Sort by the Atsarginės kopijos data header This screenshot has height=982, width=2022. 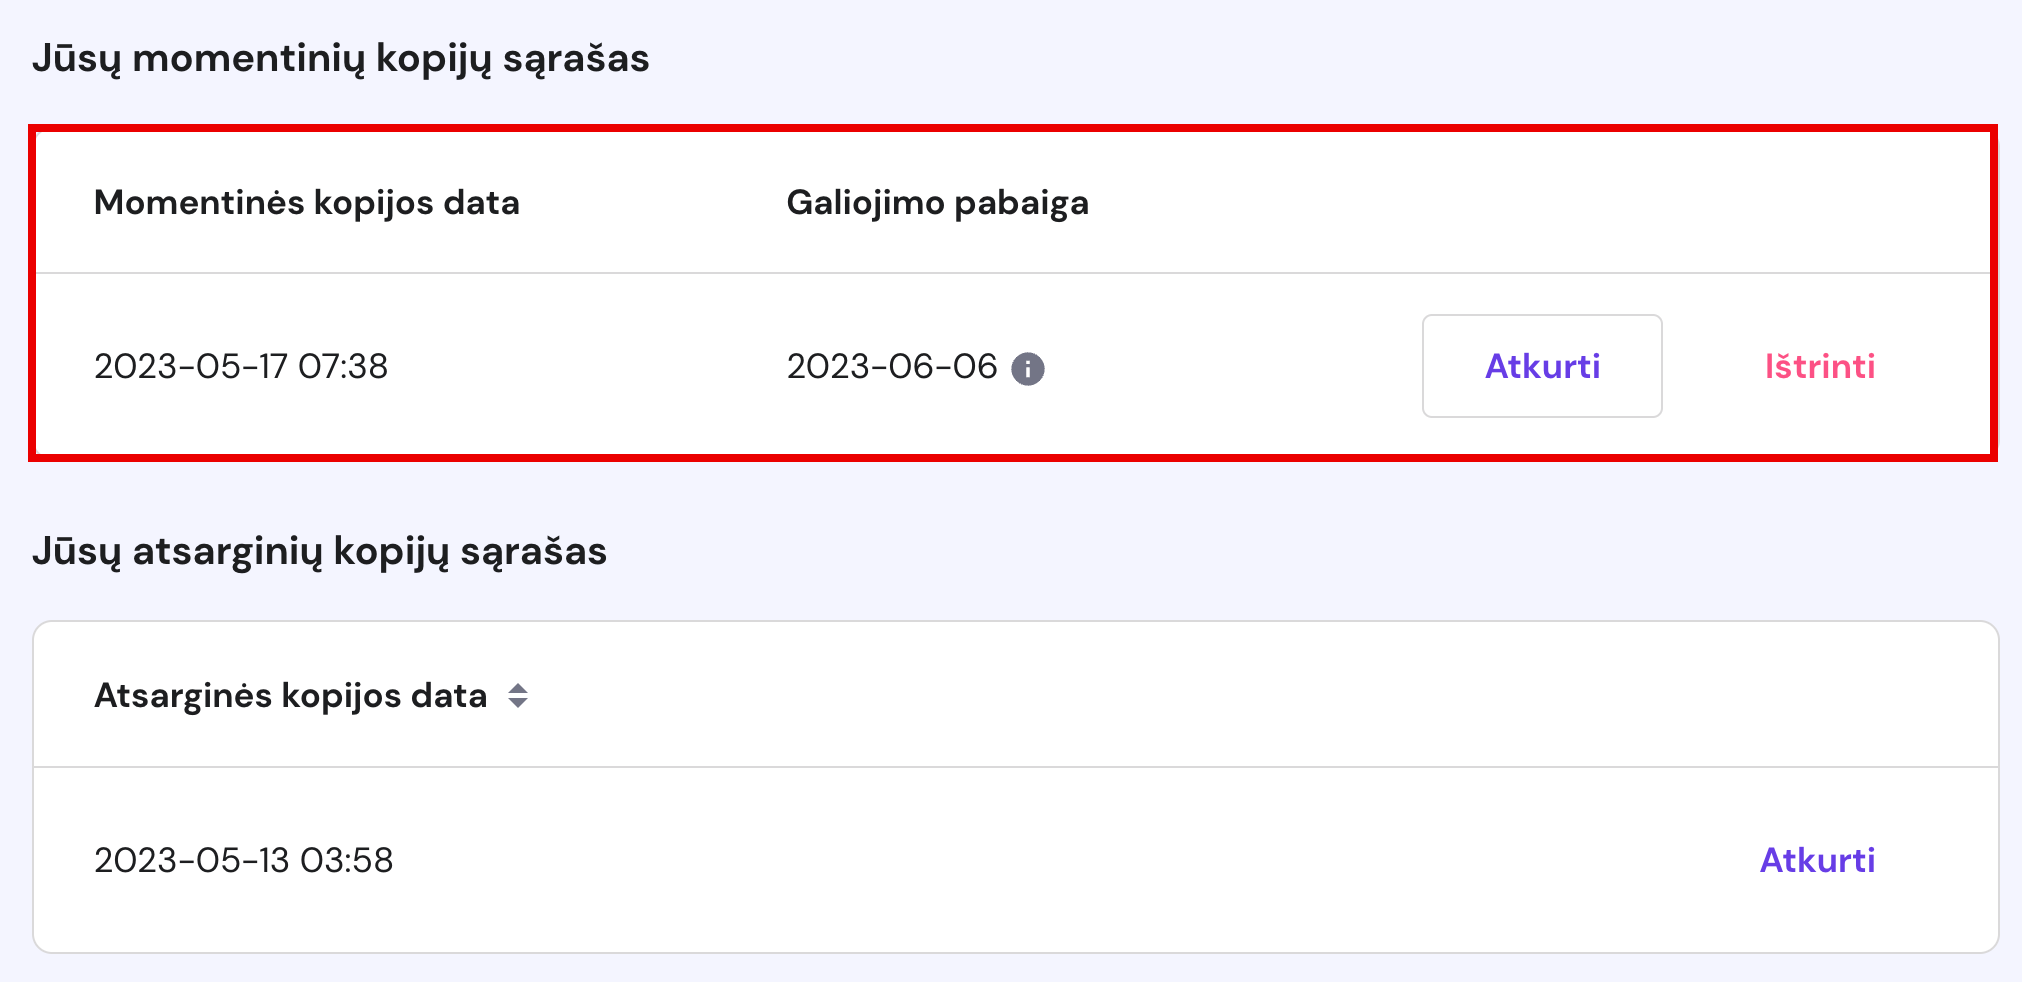click(290, 696)
